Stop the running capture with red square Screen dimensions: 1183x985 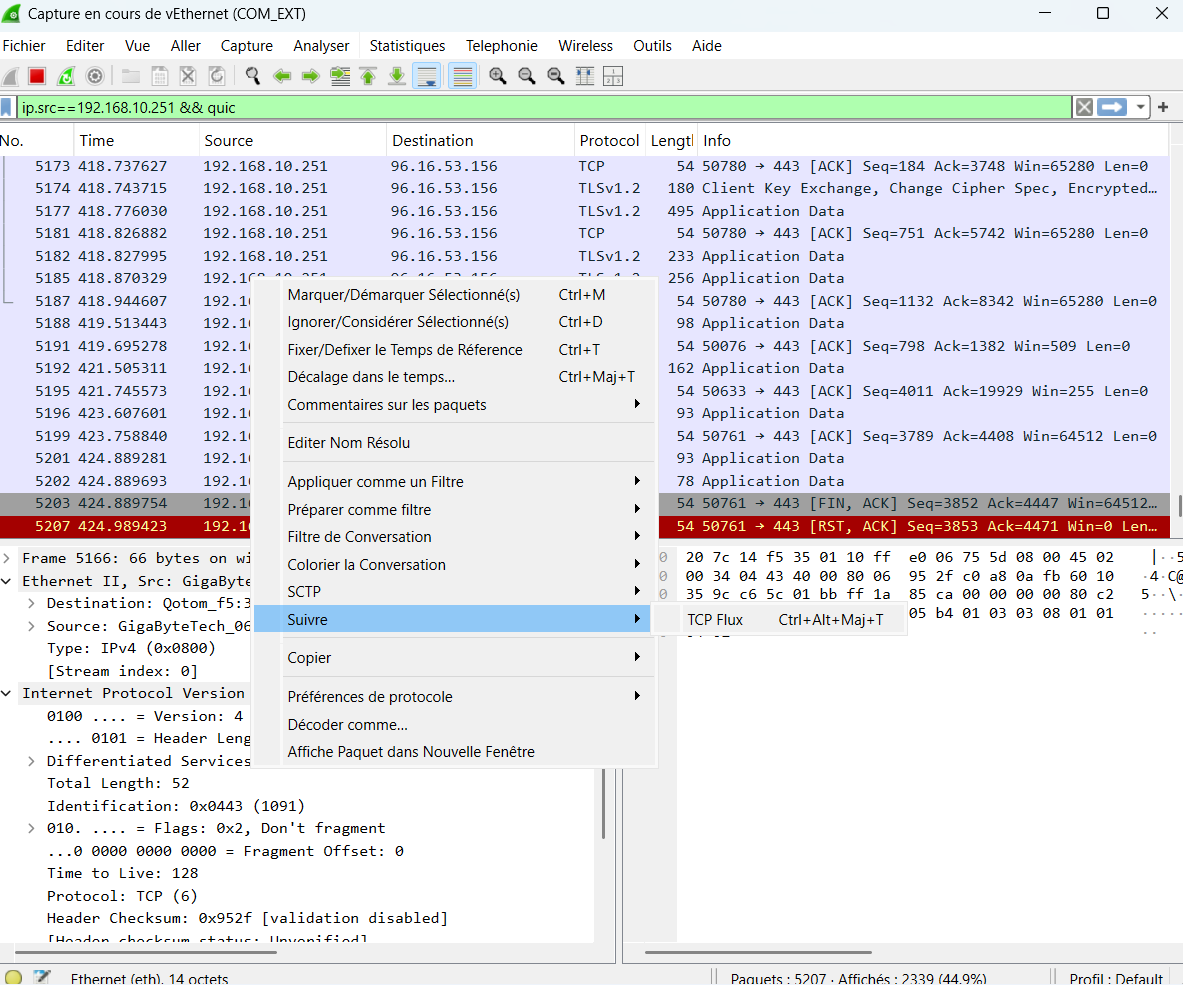tap(37, 76)
